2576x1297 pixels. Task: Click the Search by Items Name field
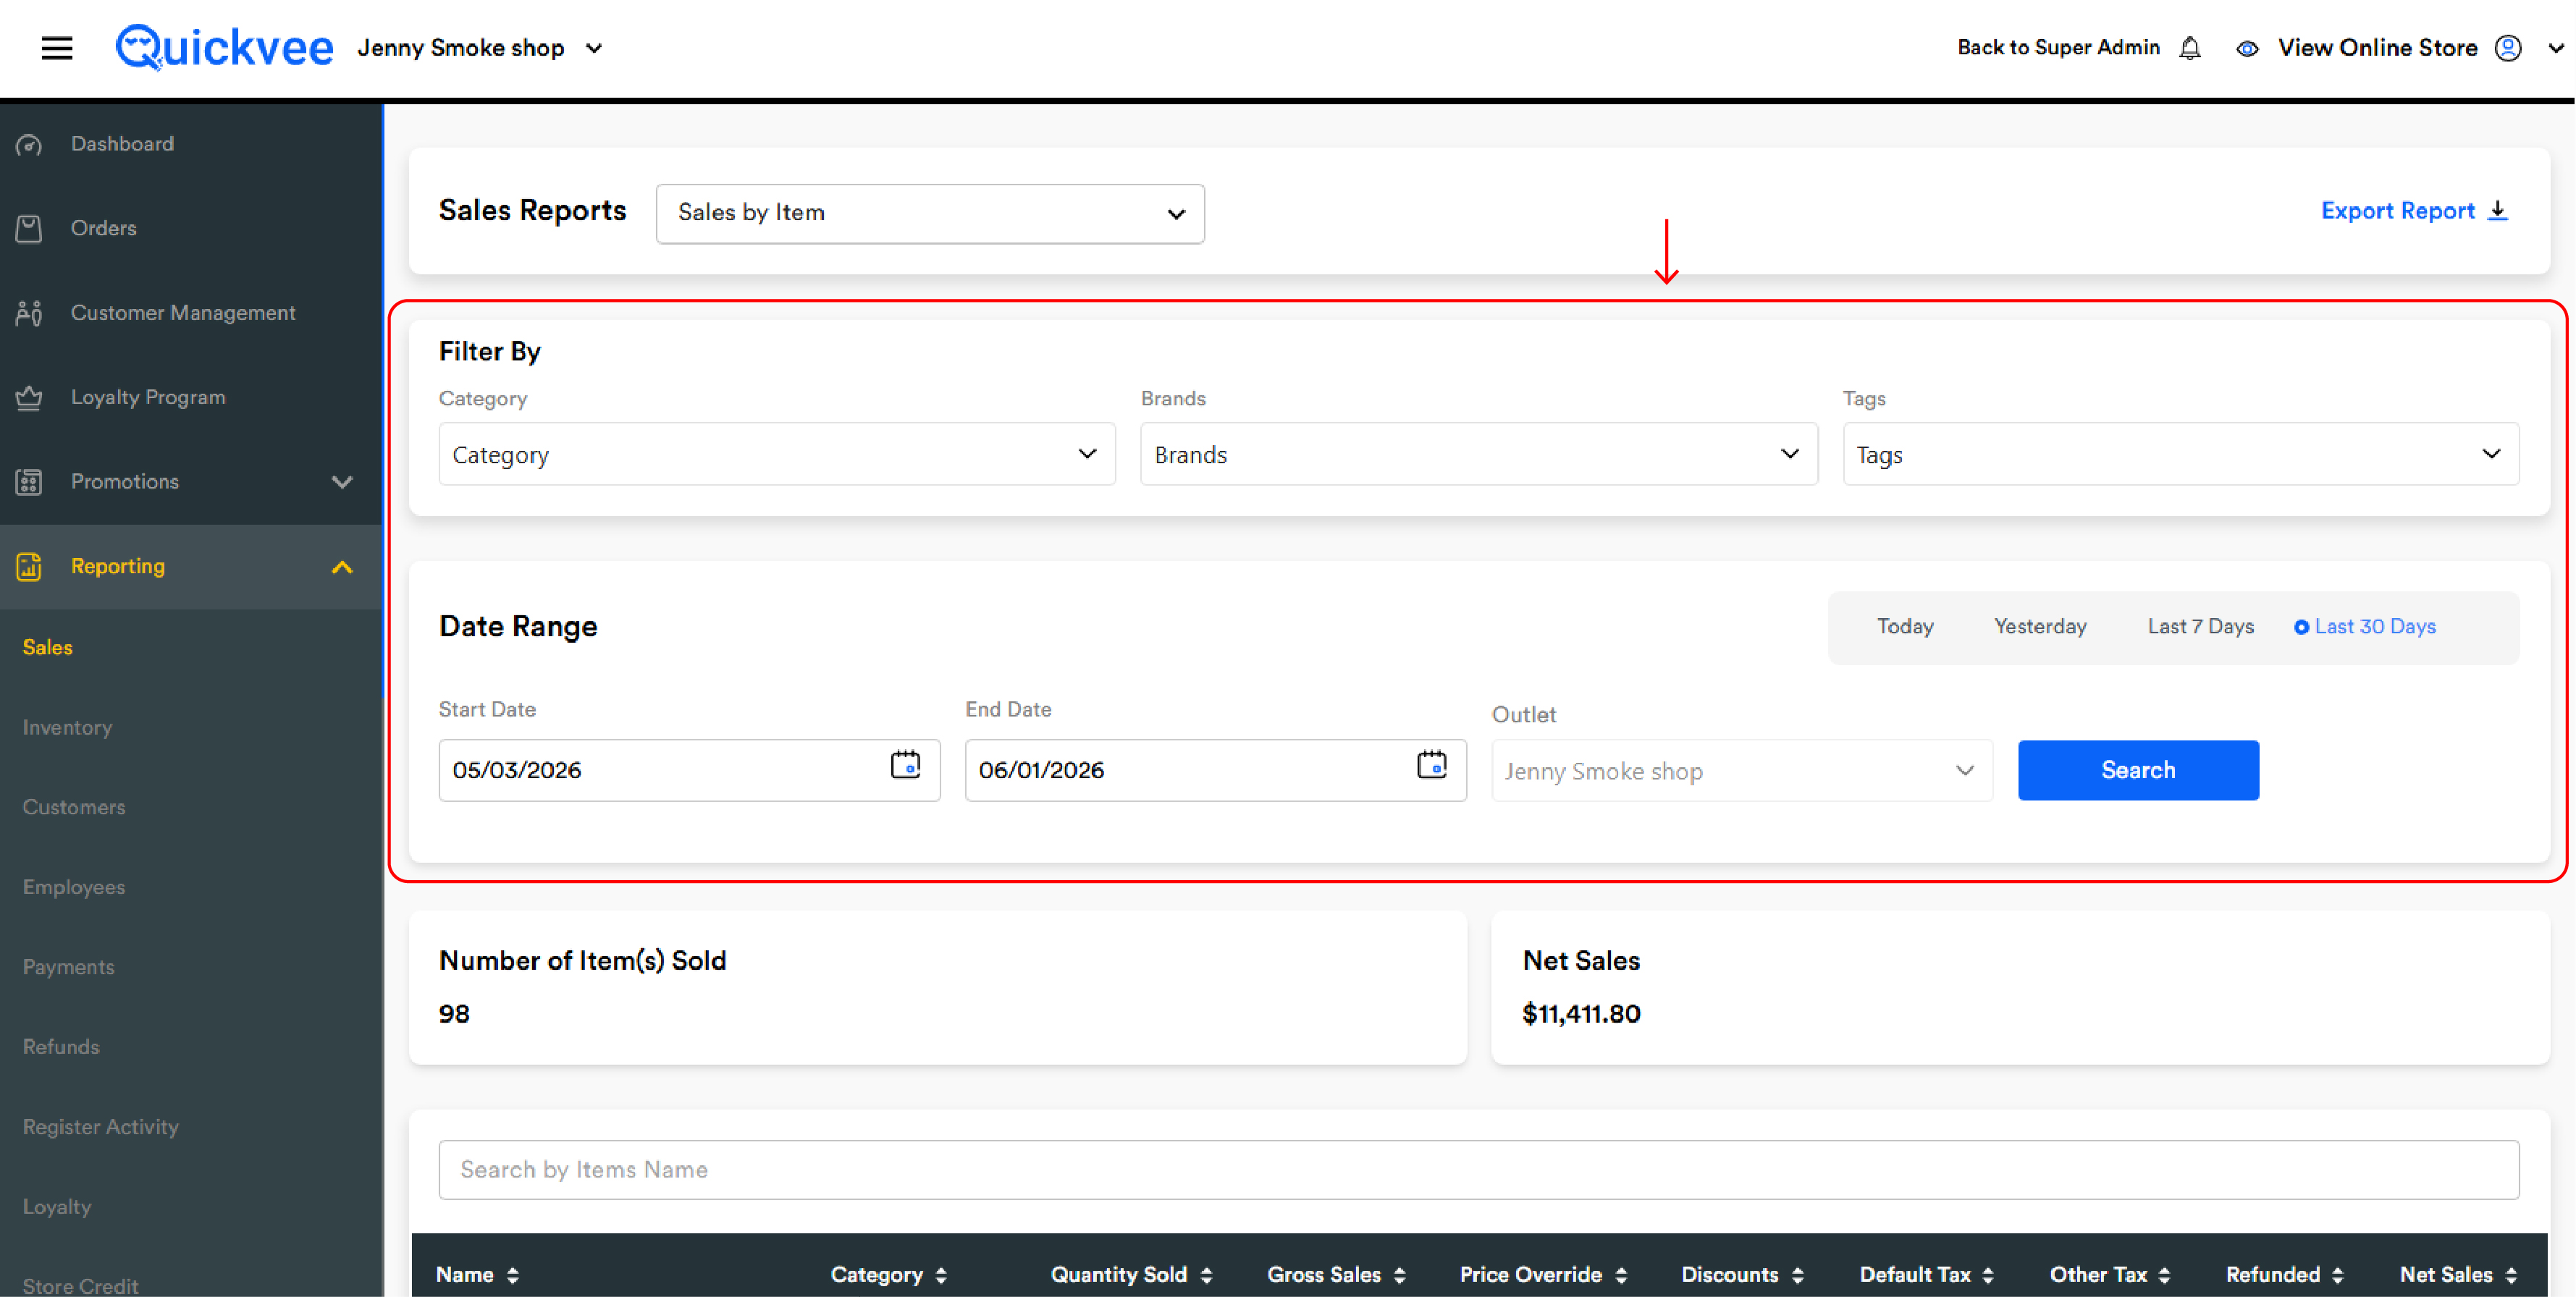[1478, 1170]
